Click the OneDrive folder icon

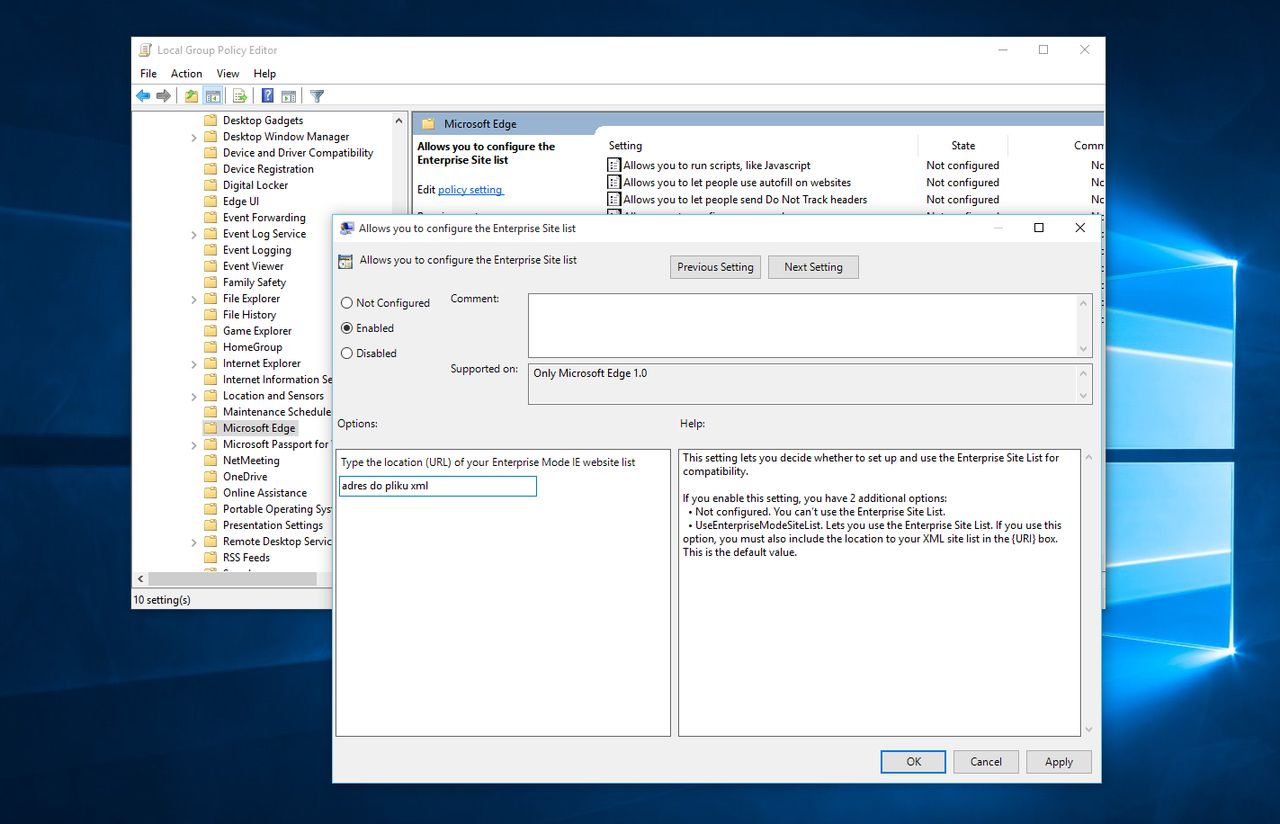point(210,476)
